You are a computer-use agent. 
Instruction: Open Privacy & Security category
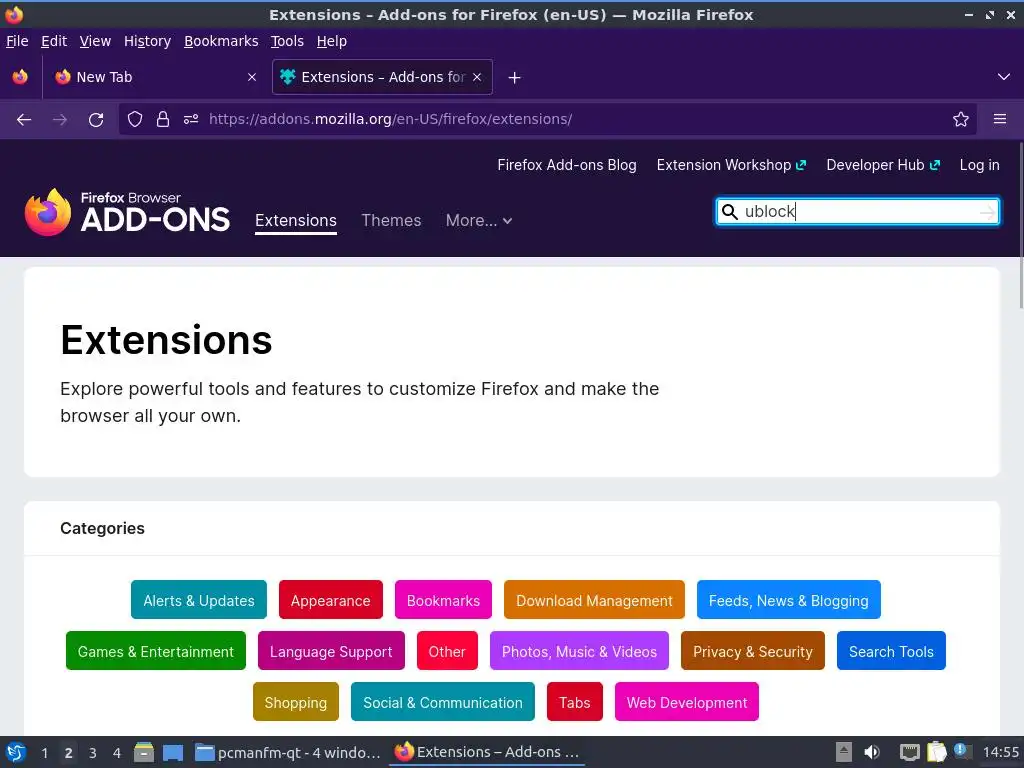pos(752,651)
